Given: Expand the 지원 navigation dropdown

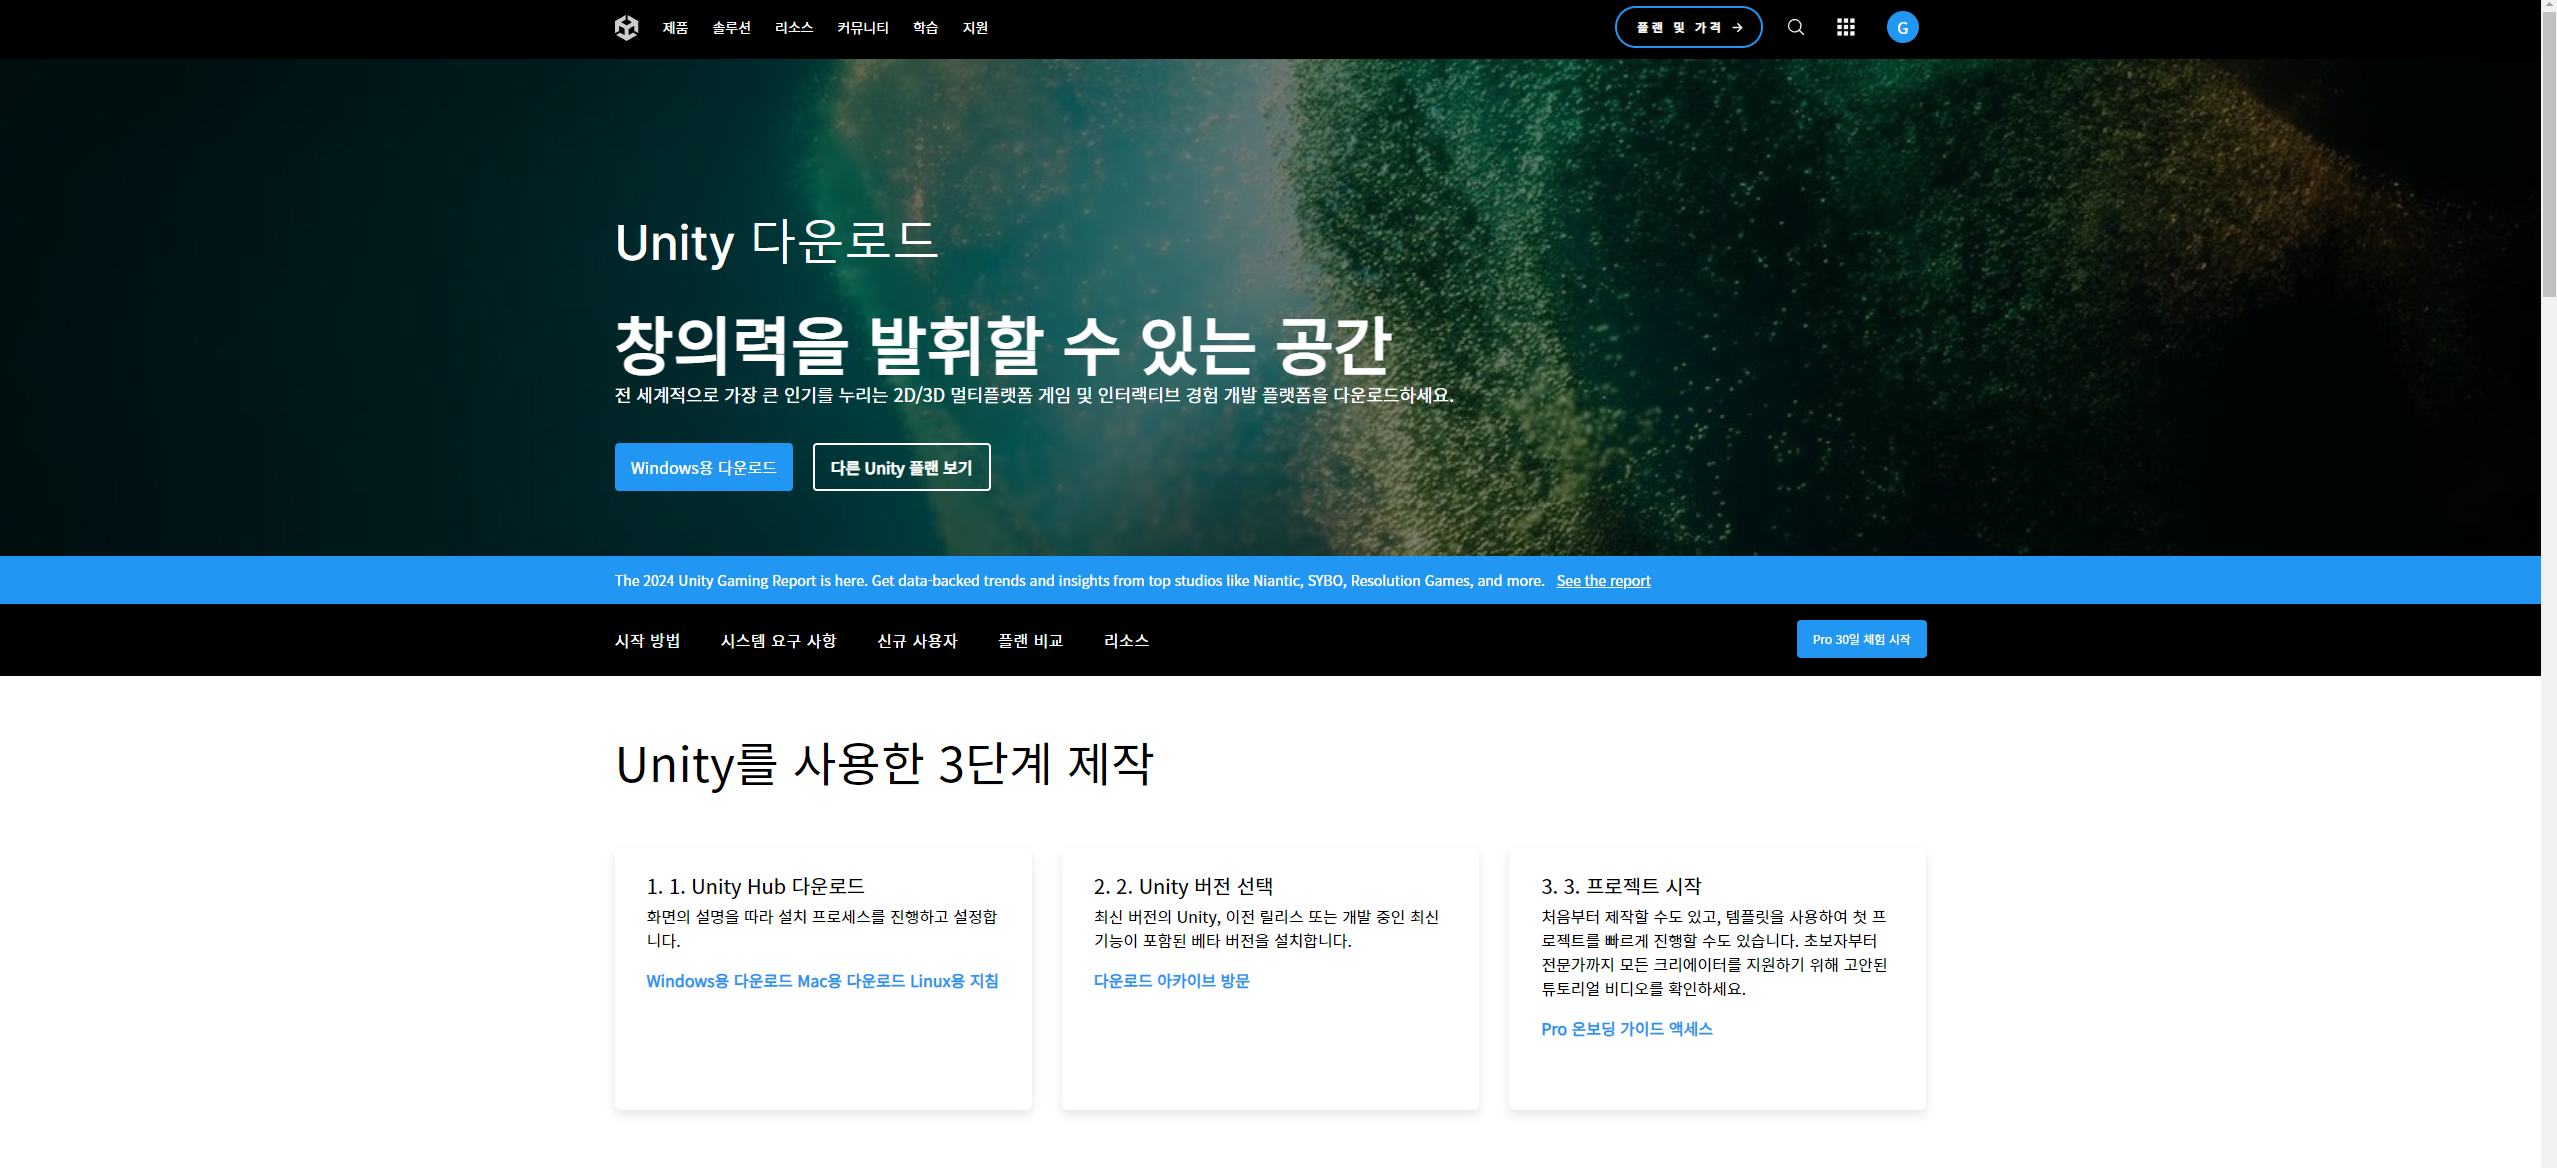Looking at the screenshot, I should point(974,27).
